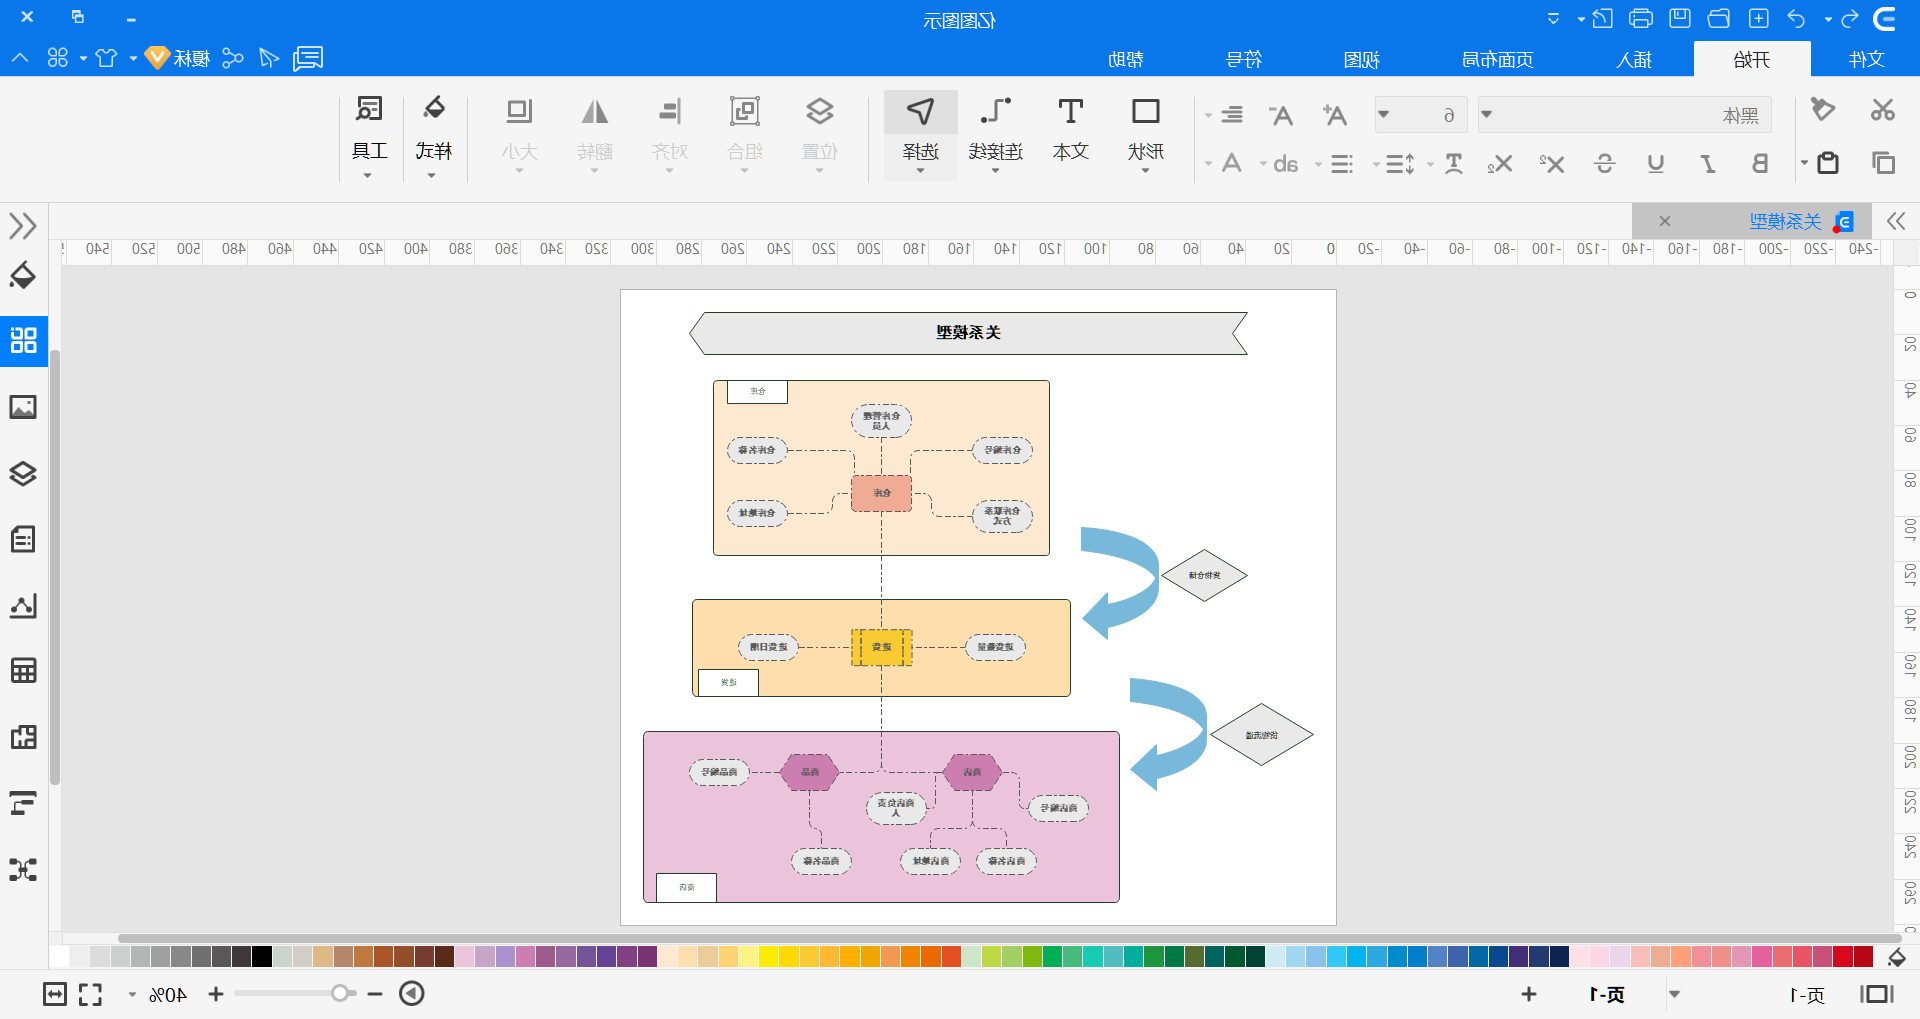Close the 关系模型 document tab

tap(1665, 221)
